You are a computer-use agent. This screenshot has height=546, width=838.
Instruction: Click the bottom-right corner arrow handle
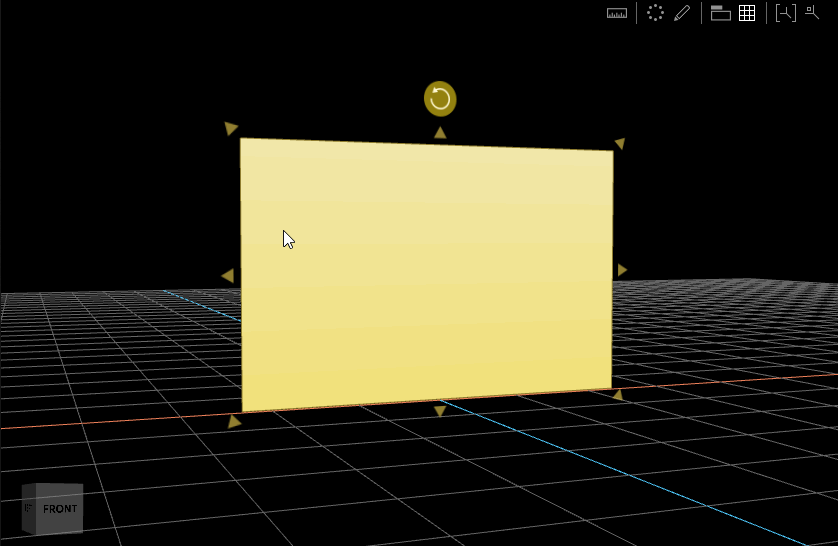(x=618, y=395)
